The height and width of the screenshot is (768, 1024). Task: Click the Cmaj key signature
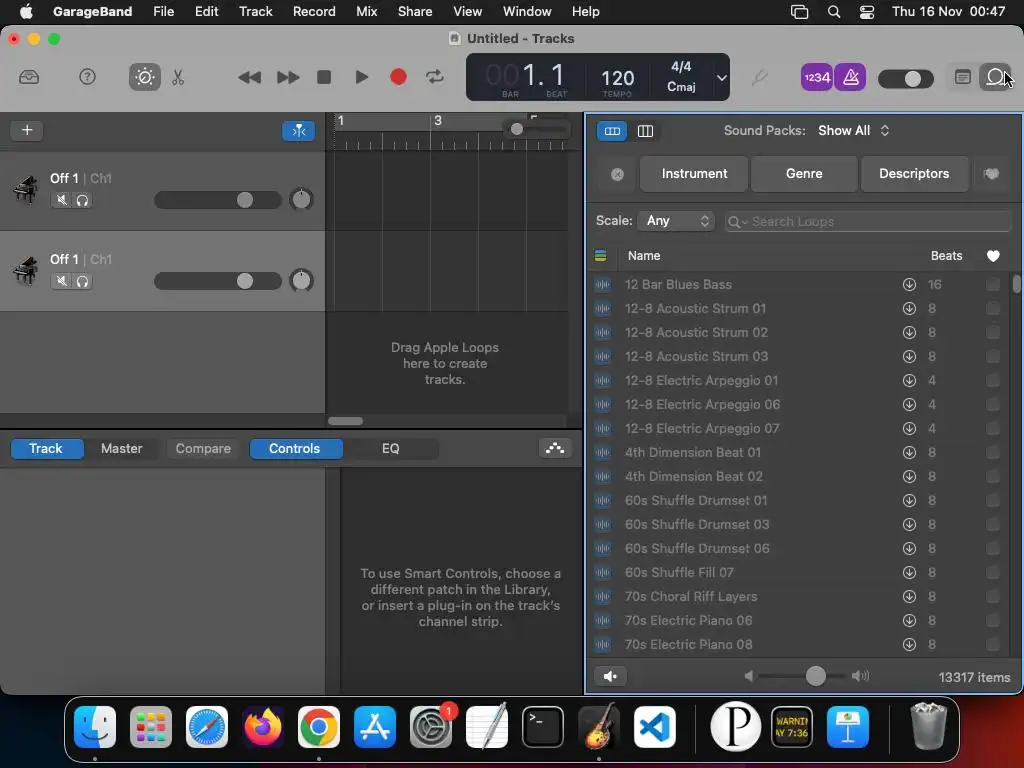pos(681,87)
